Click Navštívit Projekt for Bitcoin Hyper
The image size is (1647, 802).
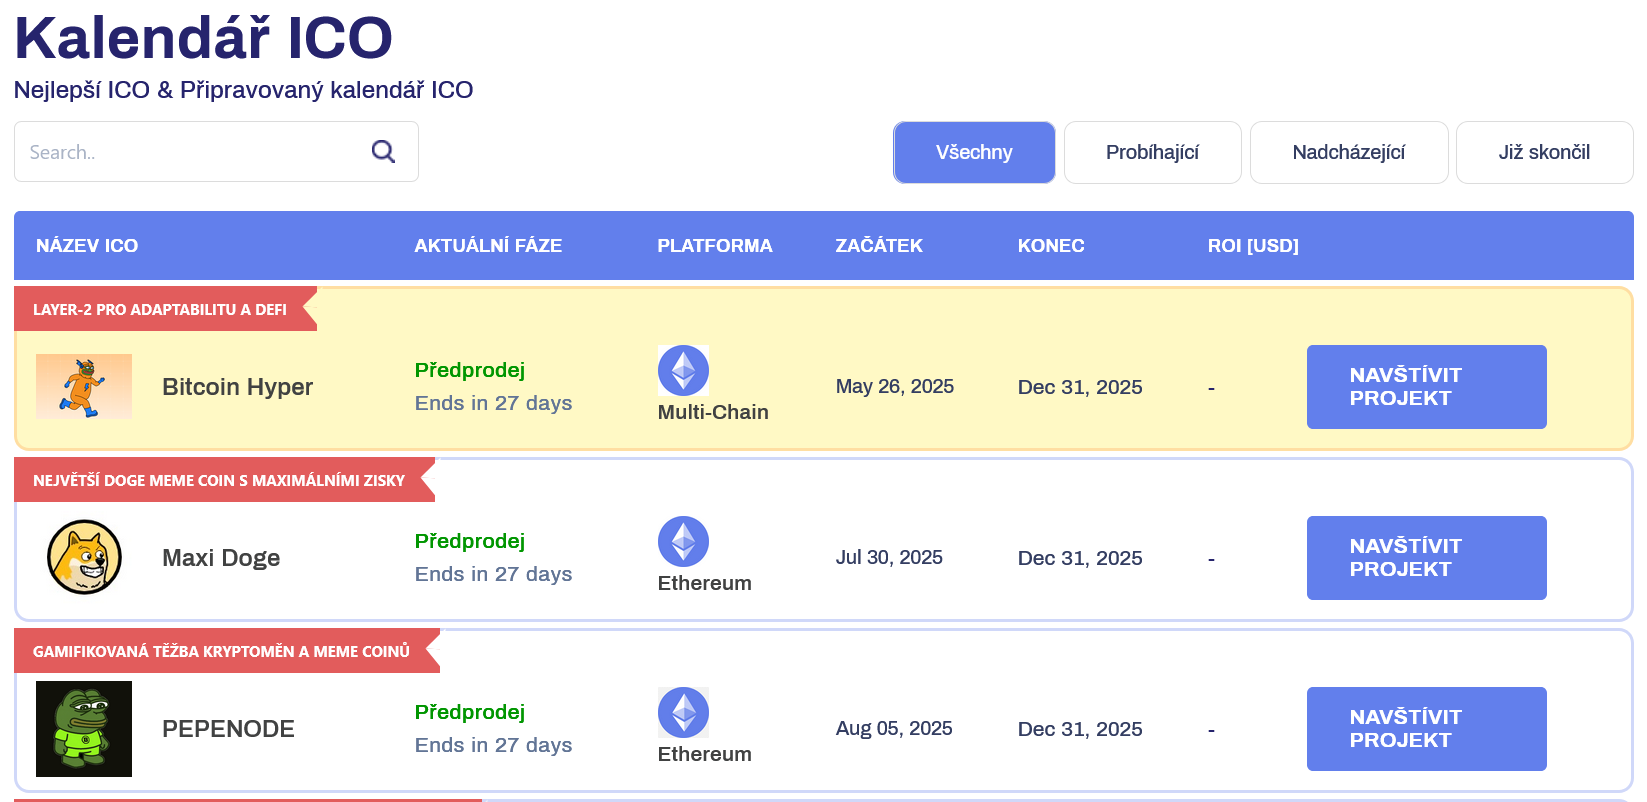coord(1426,387)
